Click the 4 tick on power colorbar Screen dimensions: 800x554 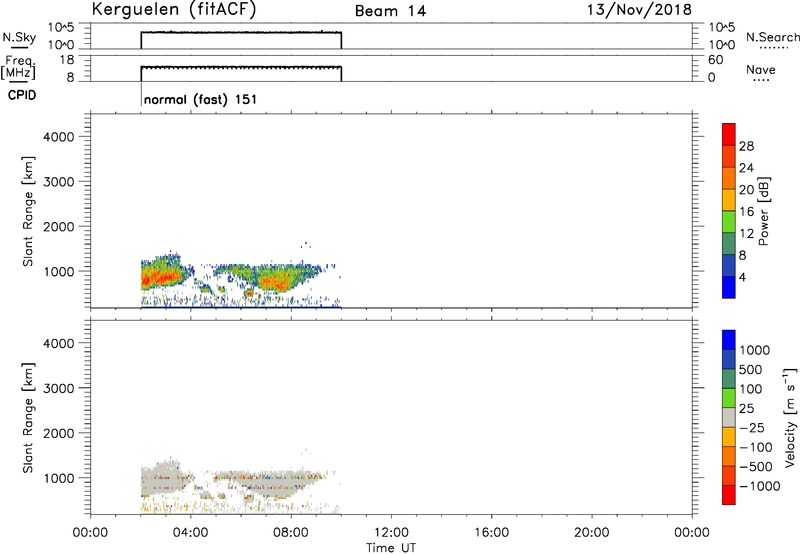(x=742, y=277)
